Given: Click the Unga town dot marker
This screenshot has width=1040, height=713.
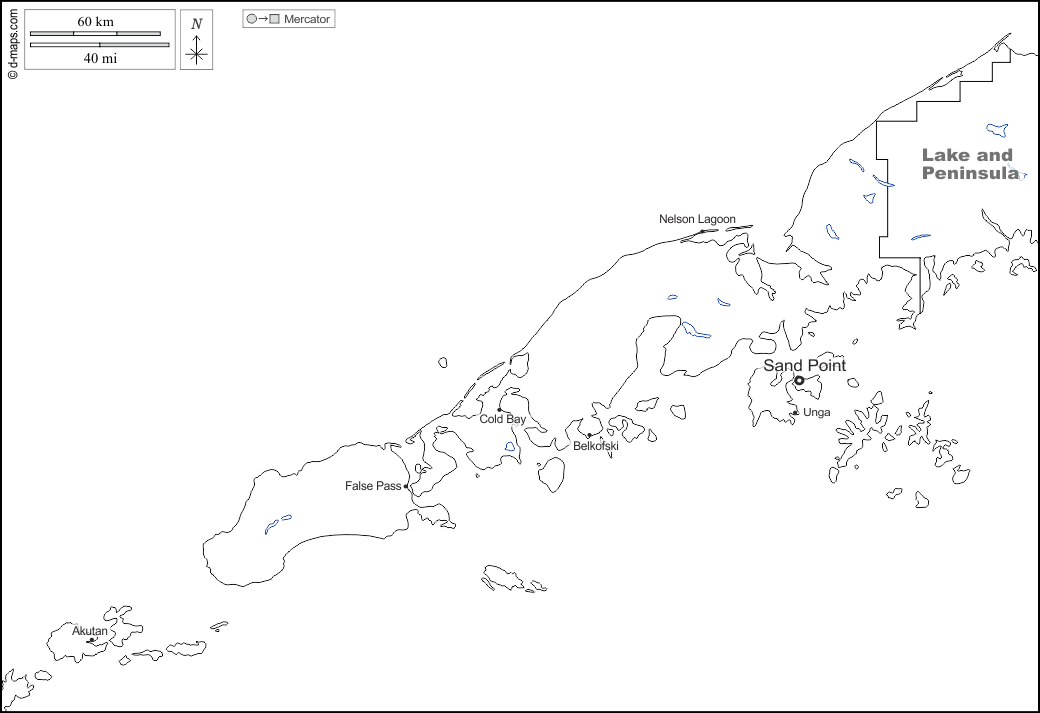Looking at the screenshot, I should pos(795,412).
